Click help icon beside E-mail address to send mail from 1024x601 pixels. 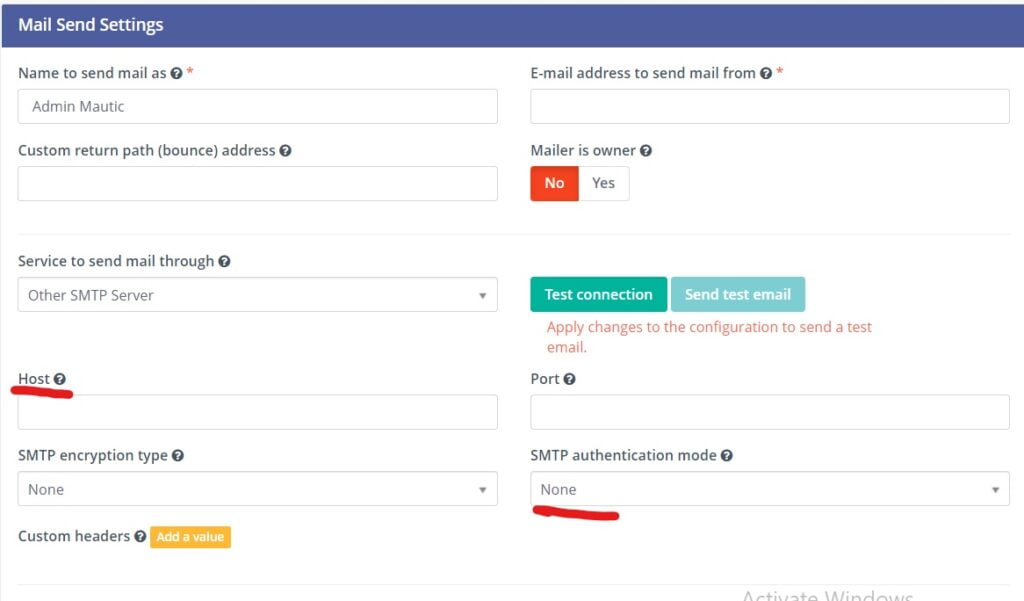pyautogui.click(x=766, y=73)
